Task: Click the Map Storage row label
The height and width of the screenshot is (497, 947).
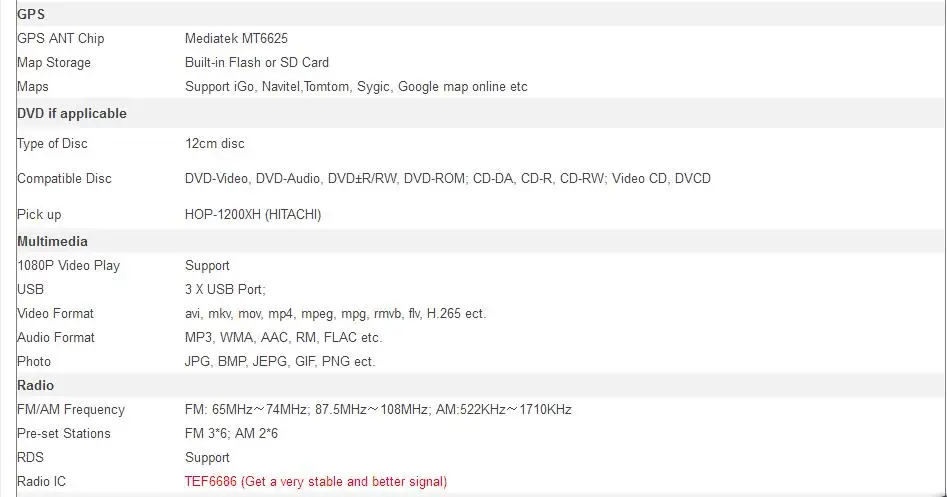Action: (54, 63)
